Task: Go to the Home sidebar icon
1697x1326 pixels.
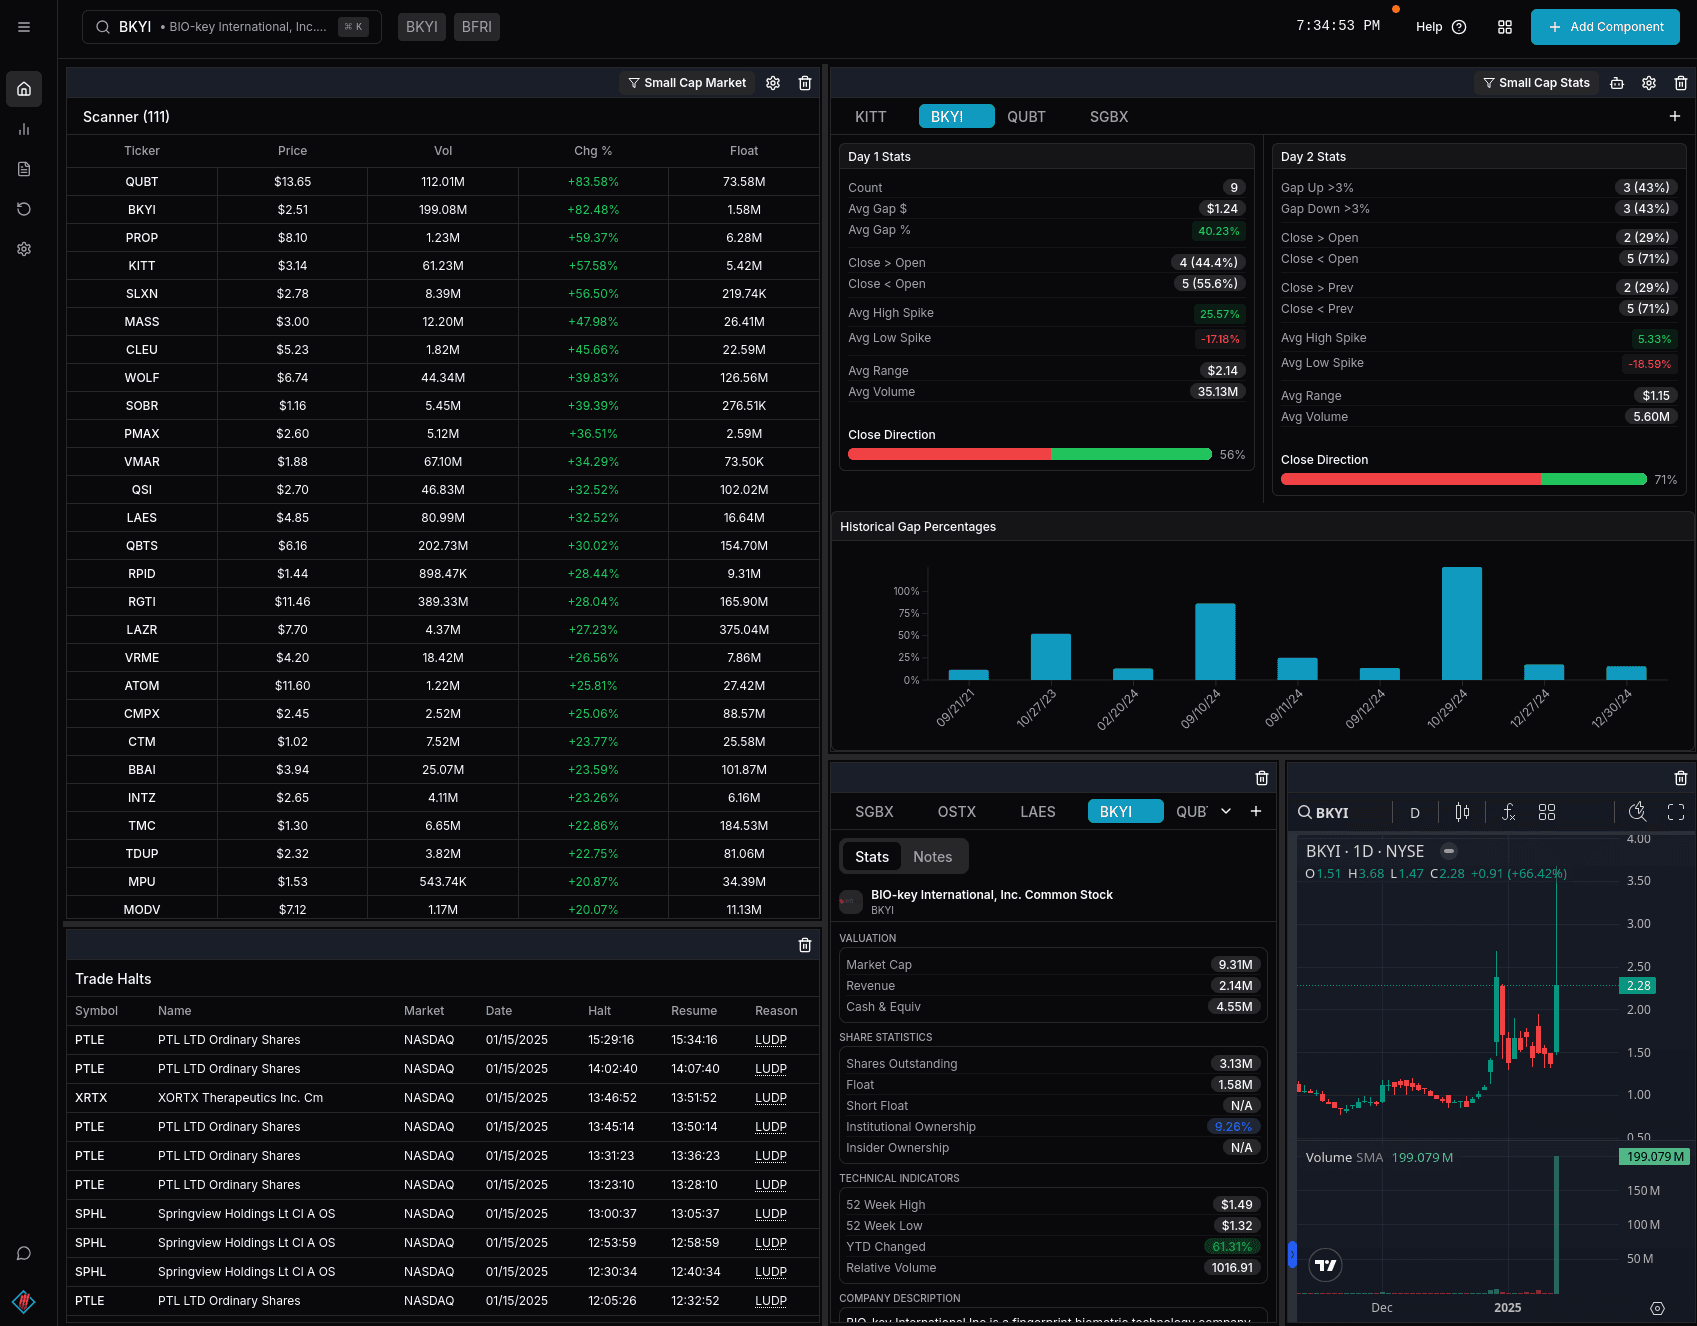Action: 24,89
